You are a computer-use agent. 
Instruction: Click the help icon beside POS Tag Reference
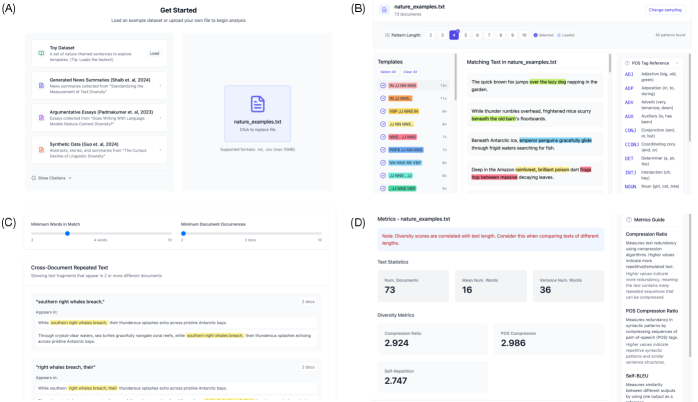(627, 63)
